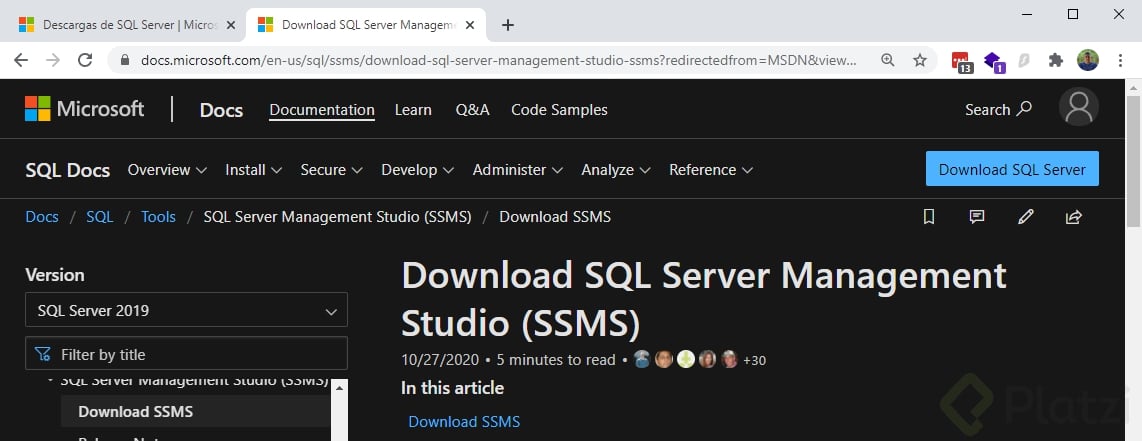This screenshot has height=441, width=1142.
Task: Close the Download SQL Server Management tab
Action: coord(470,25)
